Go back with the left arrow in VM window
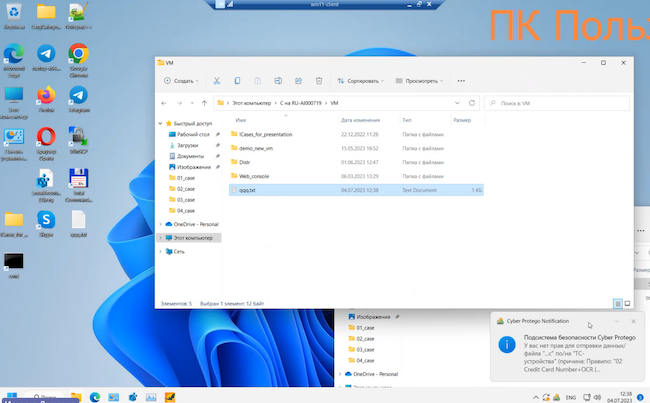Image resolution: width=650 pixels, height=403 pixels. pyautogui.click(x=164, y=103)
